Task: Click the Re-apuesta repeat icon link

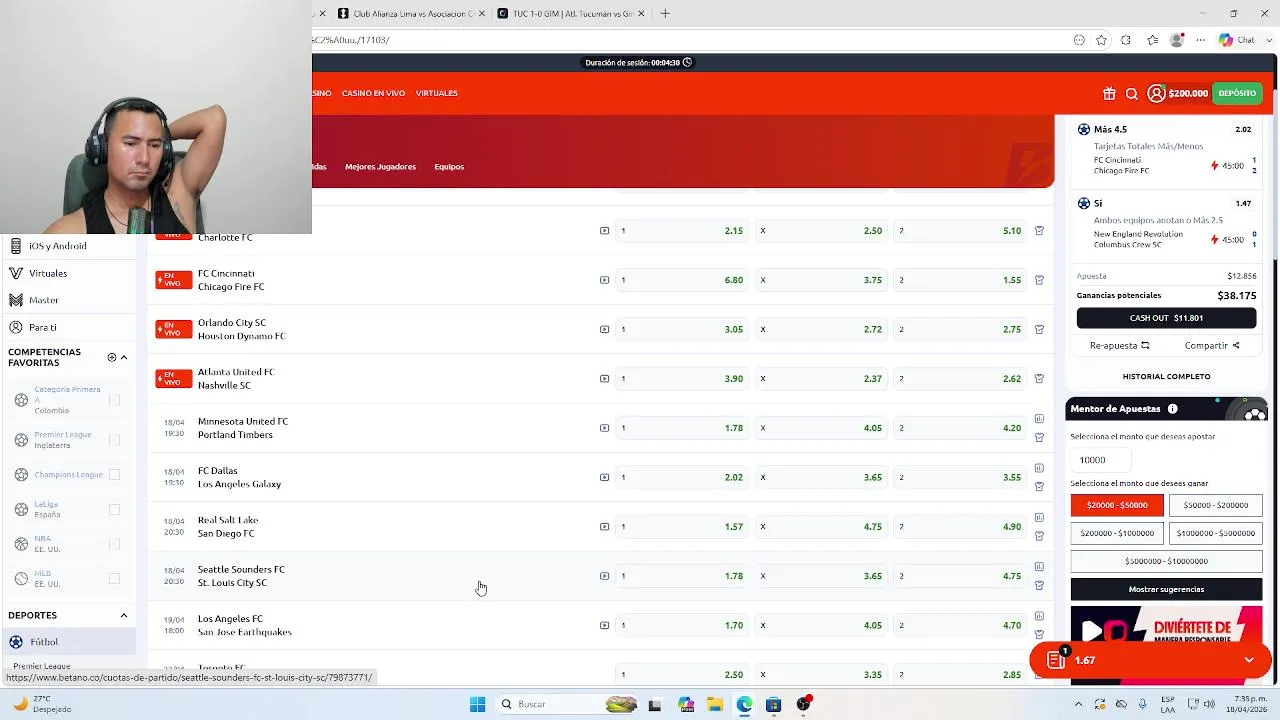Action: pyautogui.click(x=1119, y=346)
